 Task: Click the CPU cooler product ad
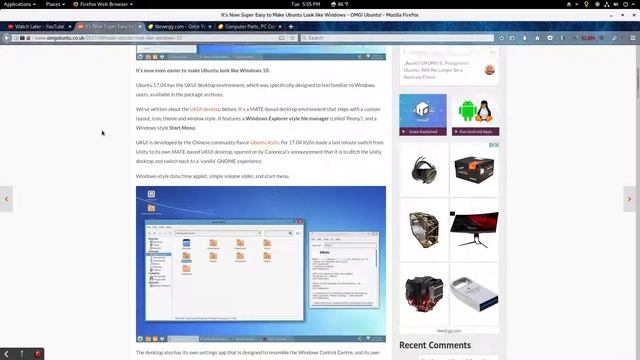tap(424, 294)
